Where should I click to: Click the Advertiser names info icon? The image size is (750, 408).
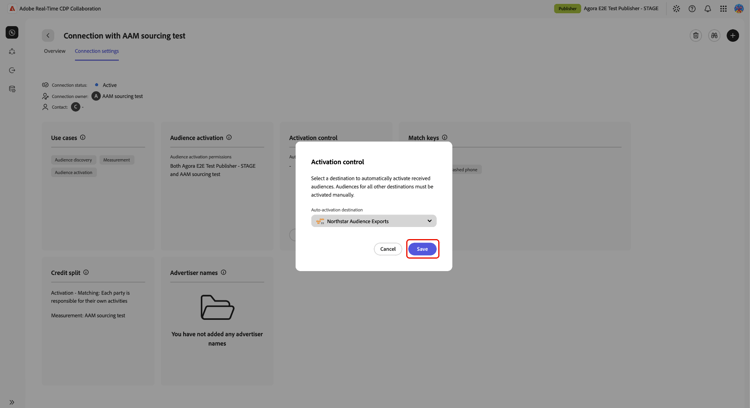pyautogui.click(x=223, y=272)
